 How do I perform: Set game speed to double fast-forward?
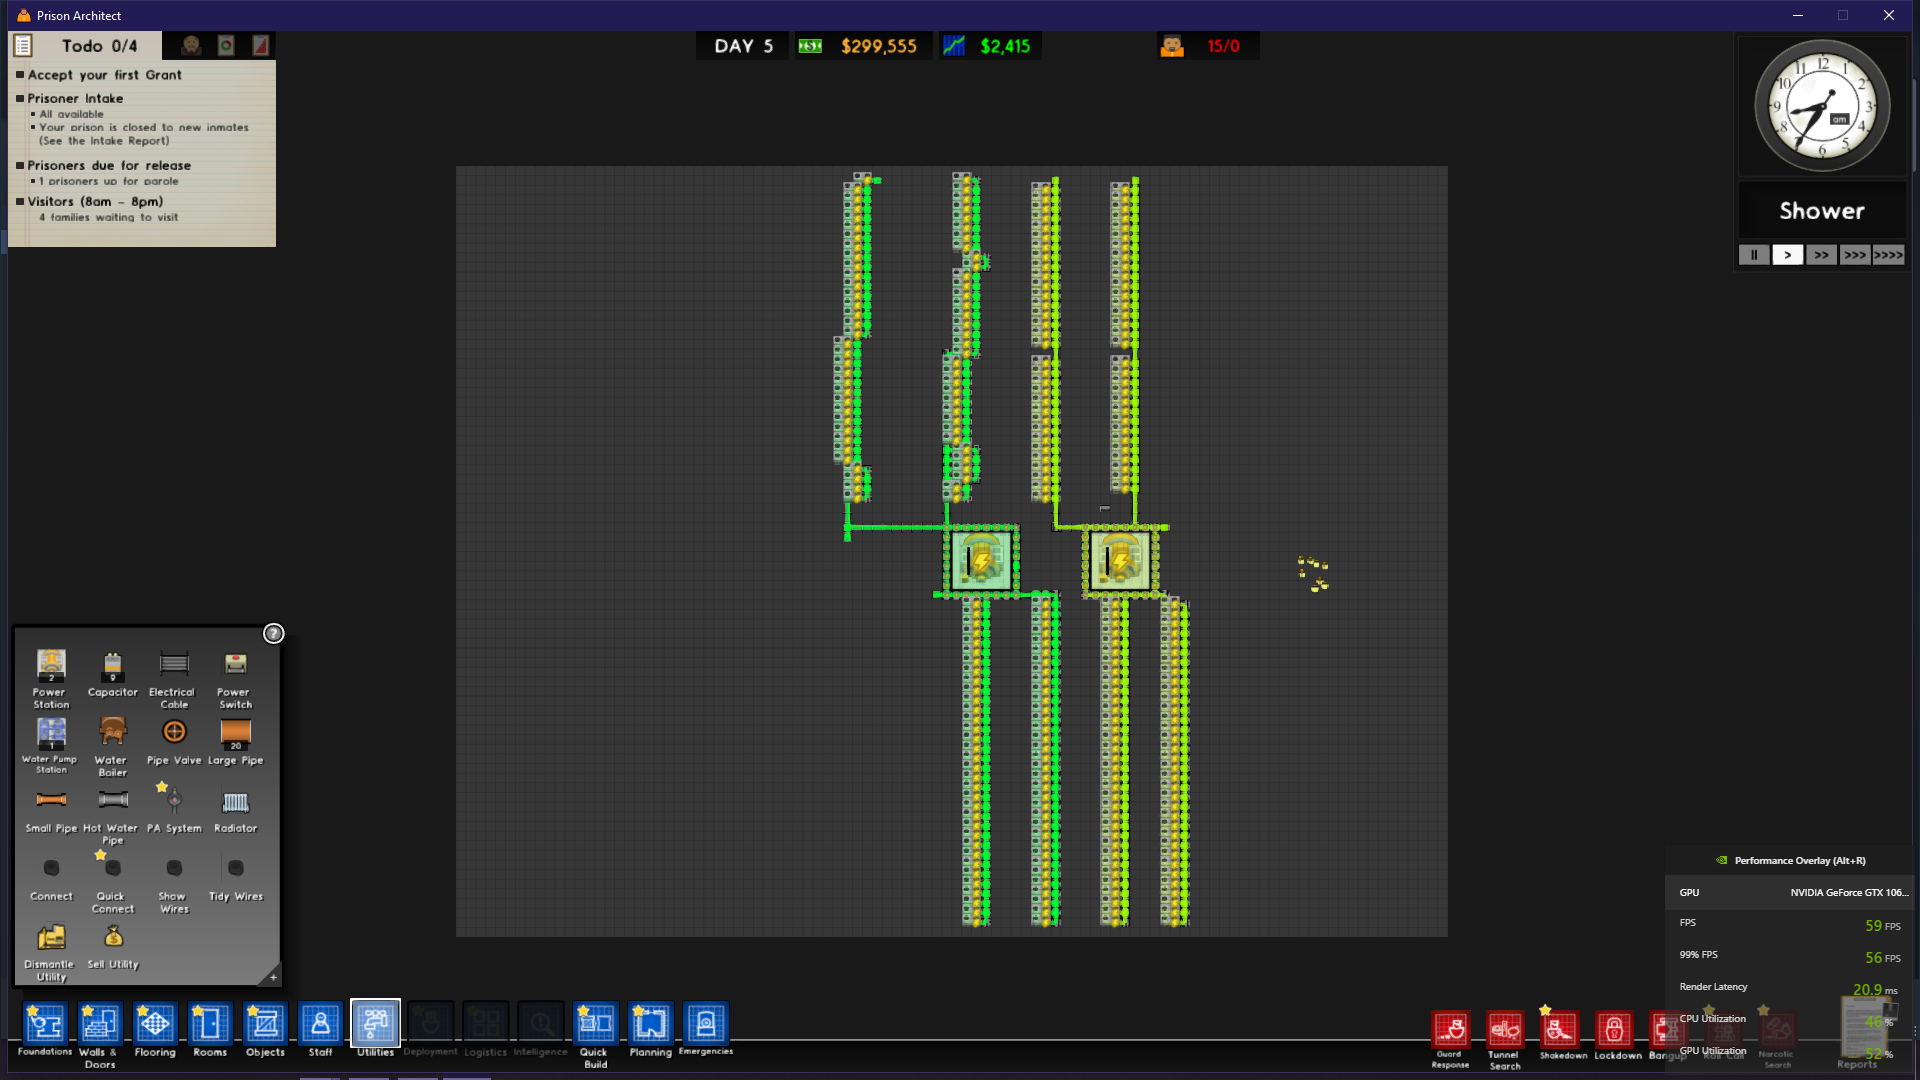(1821, 255)
